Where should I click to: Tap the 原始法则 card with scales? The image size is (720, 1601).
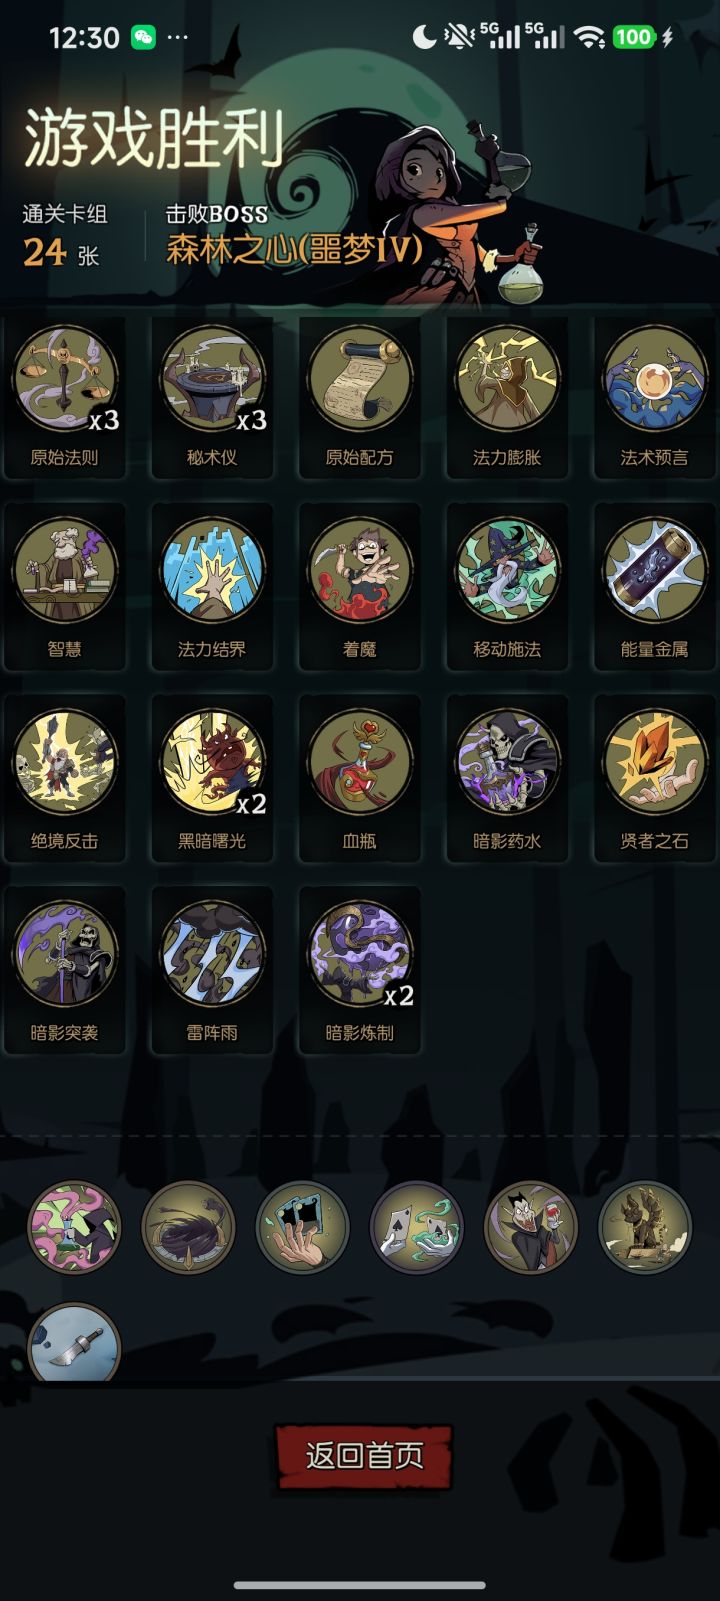pyautogui.click(x=65, y=399)
